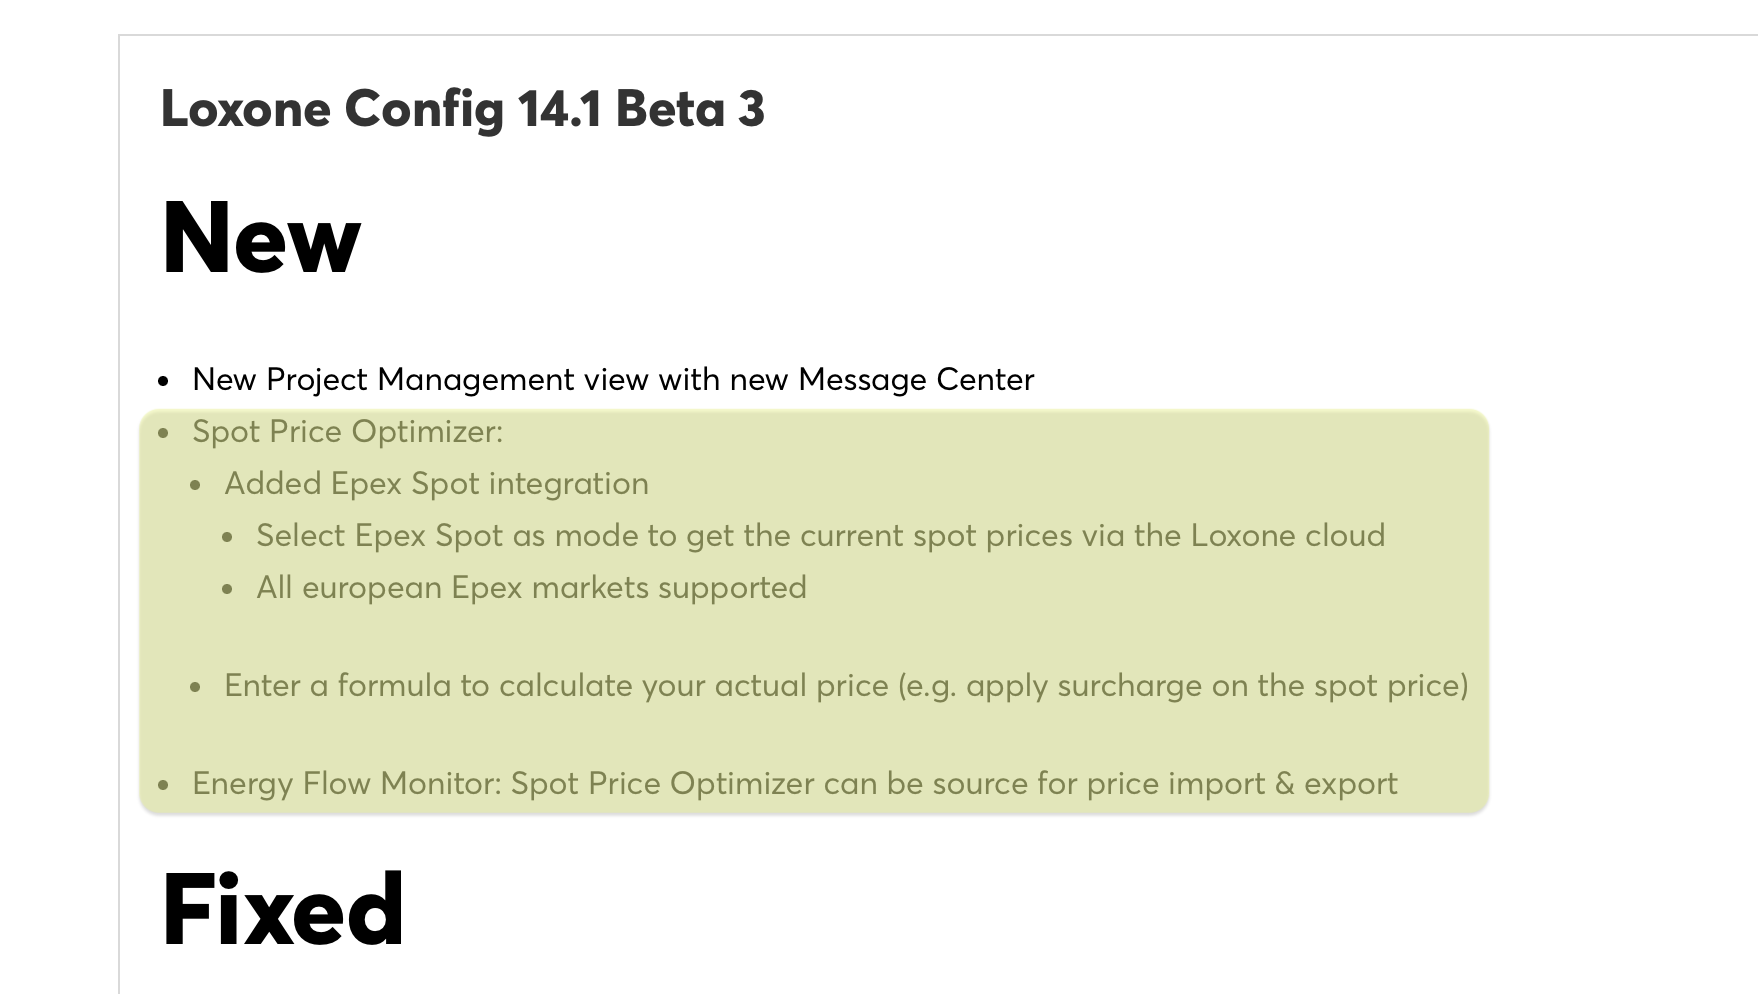This screenshot has height=994, width=1758.
Task: Click the Enter a formula line
Action: [x=845, y=686]
